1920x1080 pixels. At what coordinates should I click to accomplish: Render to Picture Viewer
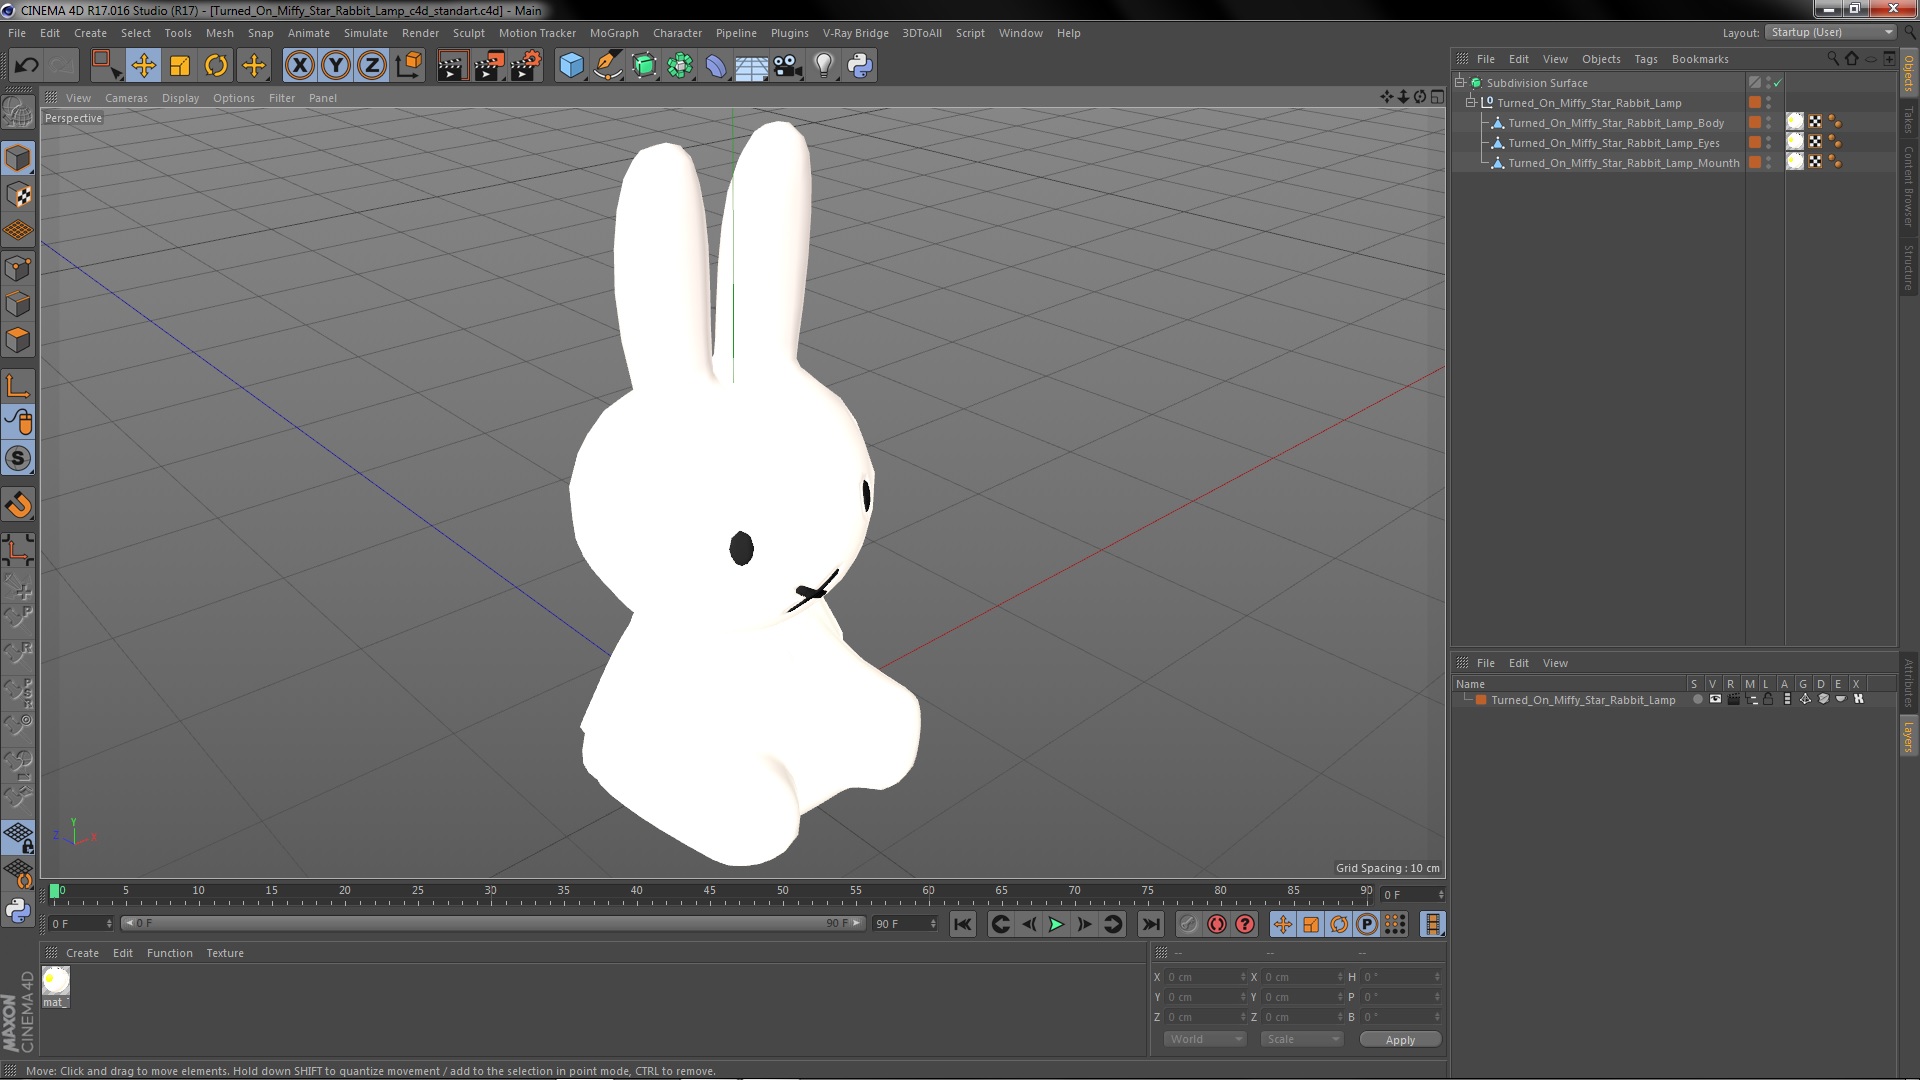(x=489, y=66)
